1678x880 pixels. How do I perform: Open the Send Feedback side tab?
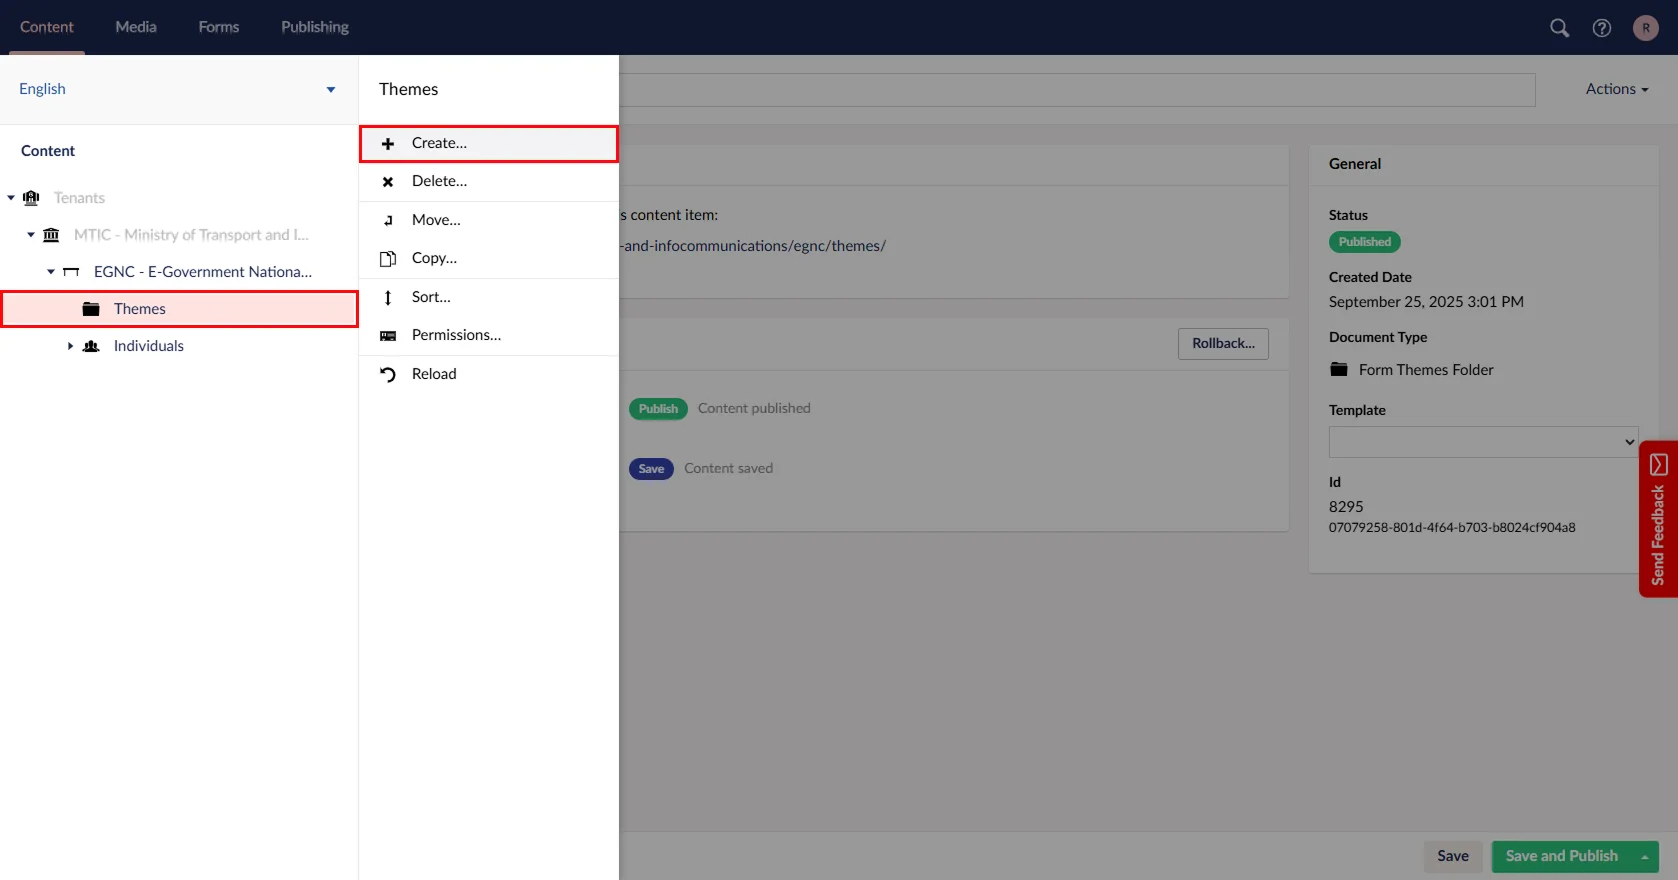(x=1657, y=520)
